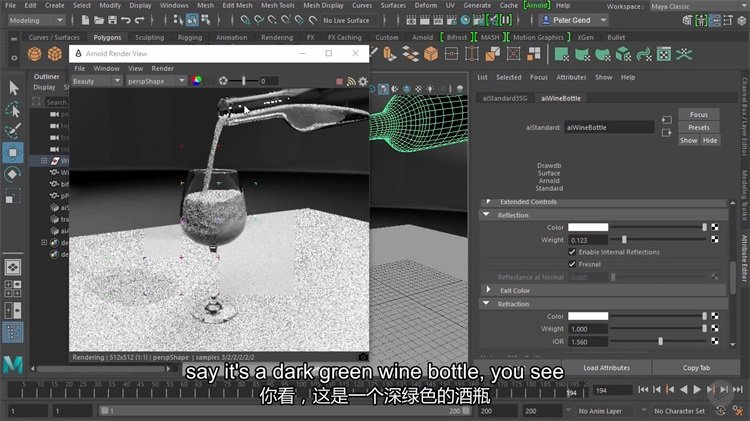Viewport: 750px width, 421px height.
Task: Click map button for Reflection Weight
Action: 715,239
